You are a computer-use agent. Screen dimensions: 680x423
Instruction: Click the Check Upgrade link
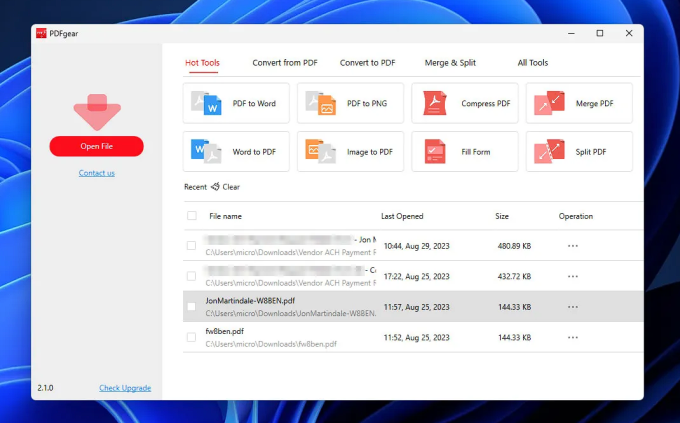click(125, 388)
